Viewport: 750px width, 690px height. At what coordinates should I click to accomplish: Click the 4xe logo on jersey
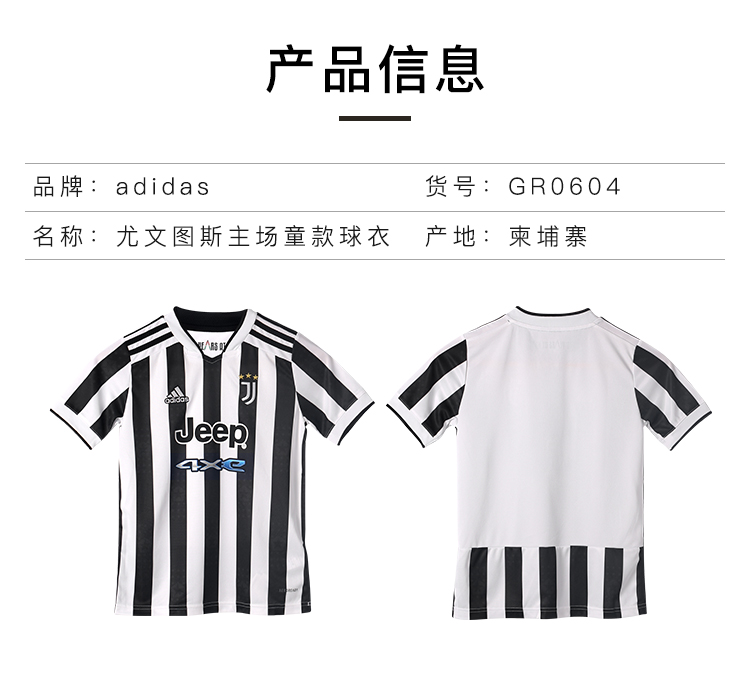pos(211,465)
